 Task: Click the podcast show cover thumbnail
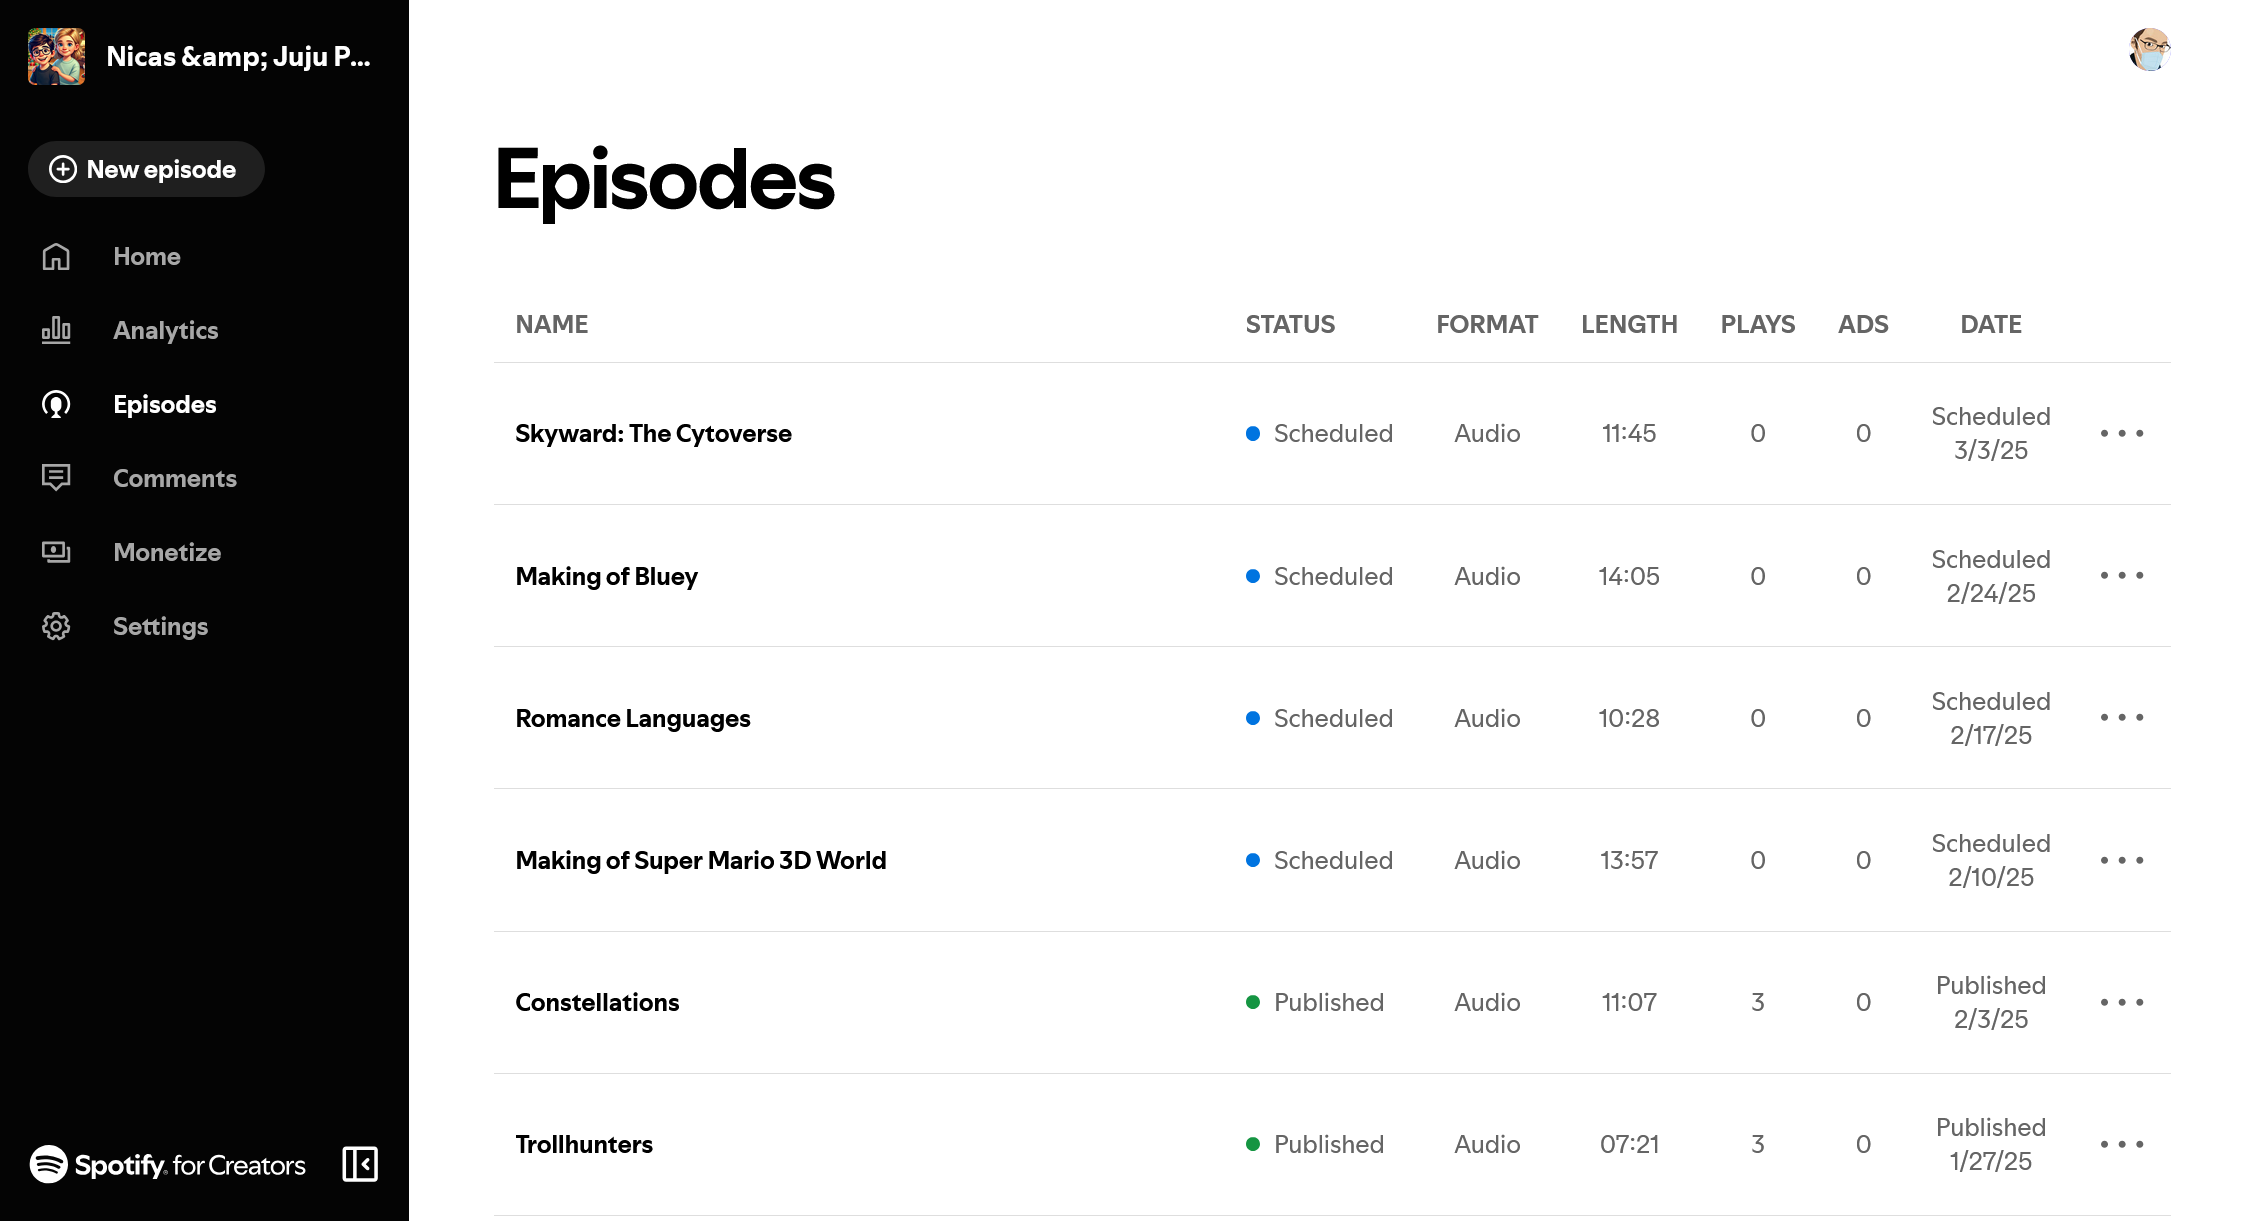(x=57, y=57)
